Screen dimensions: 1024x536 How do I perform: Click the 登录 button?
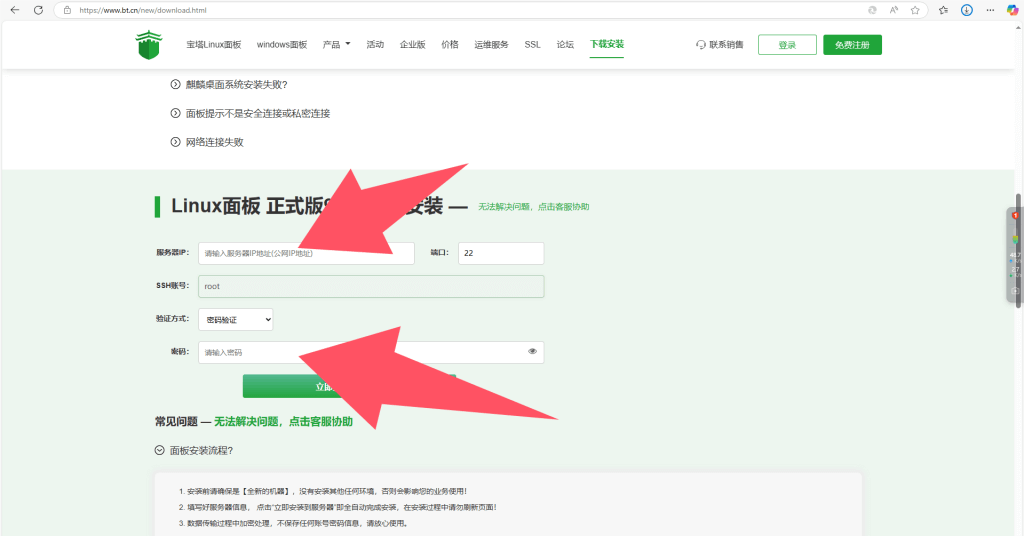click(787, 44)
